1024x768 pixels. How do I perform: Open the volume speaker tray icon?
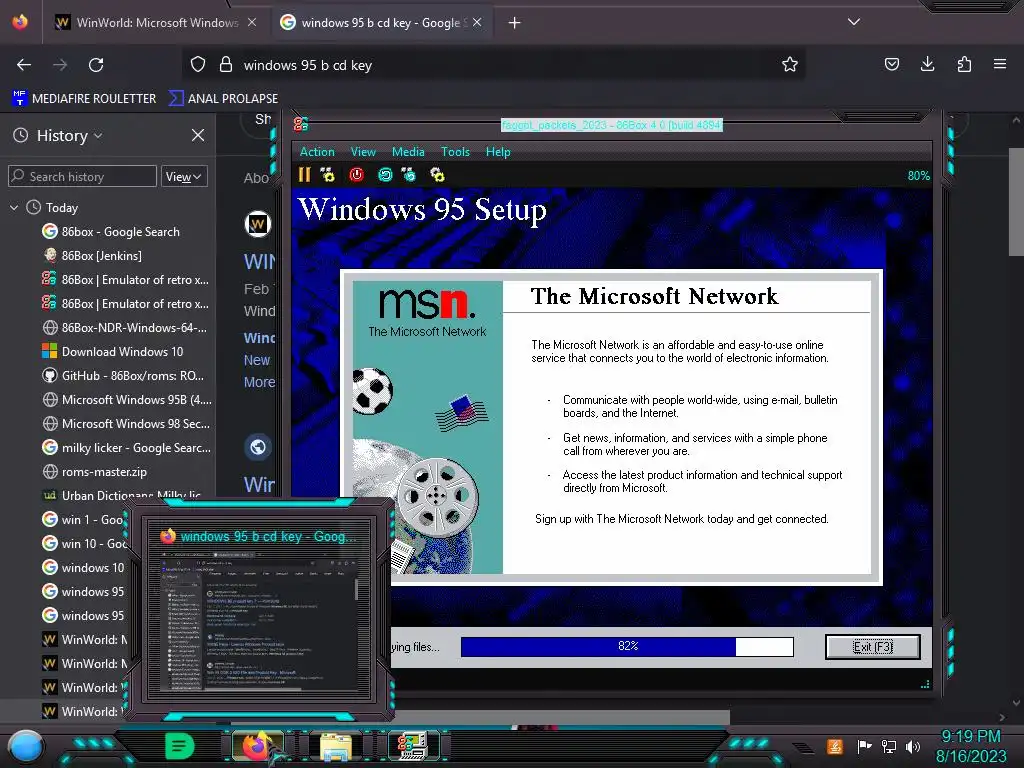(913, 746)
